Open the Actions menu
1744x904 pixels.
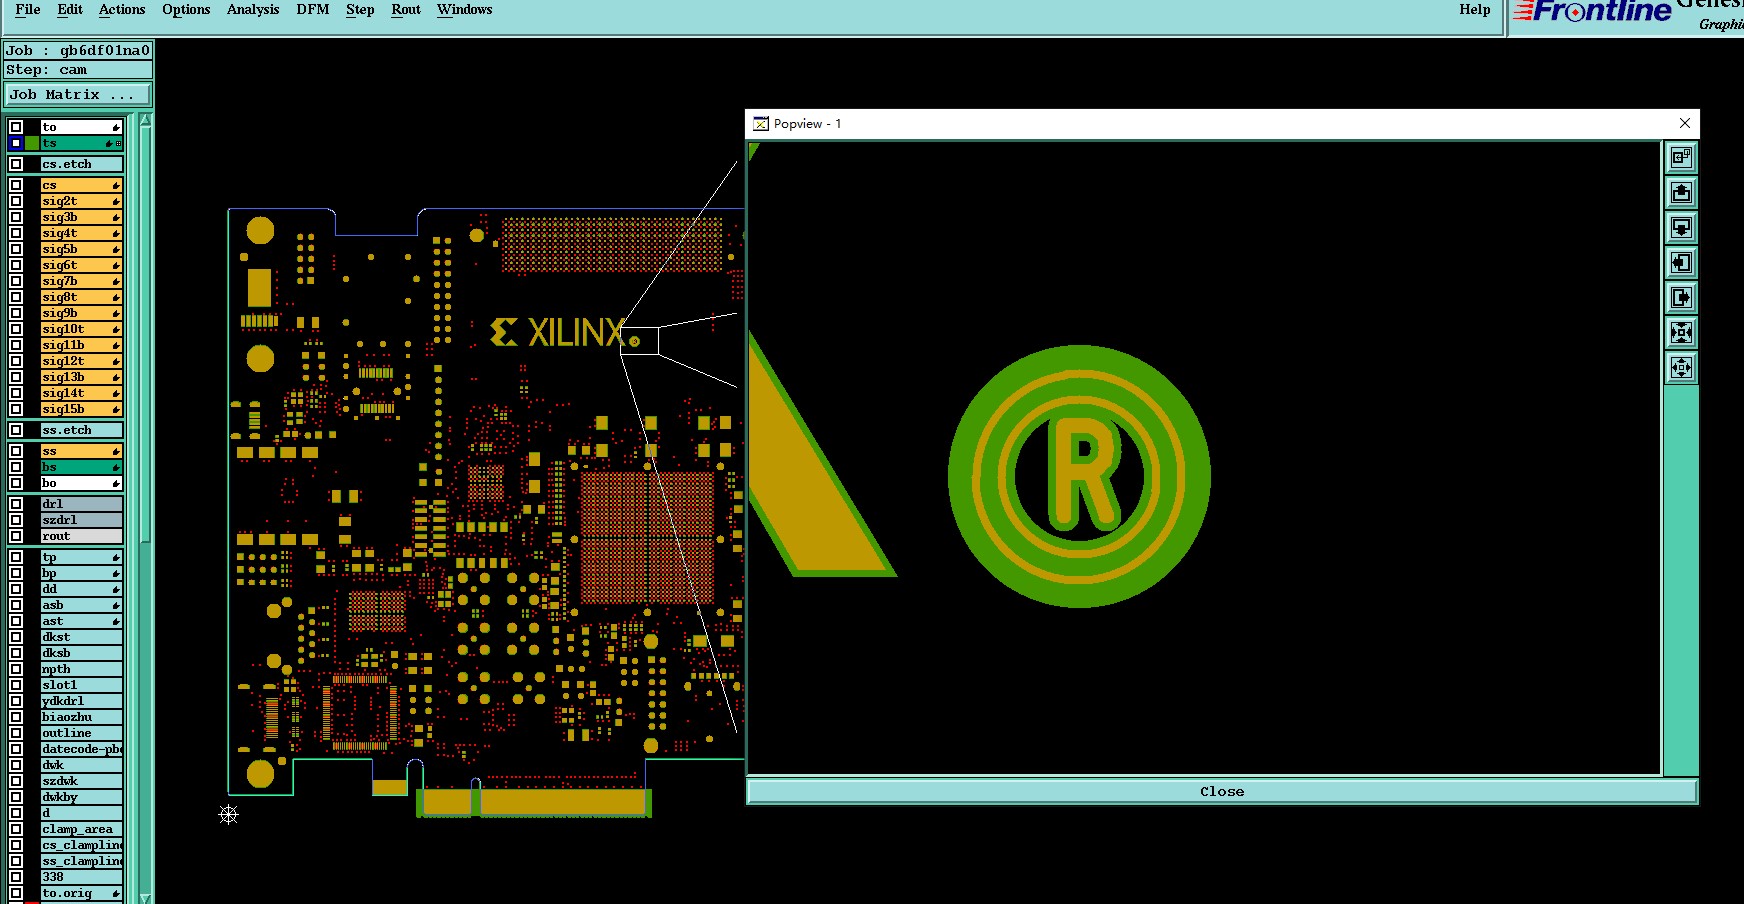(122, 10)
